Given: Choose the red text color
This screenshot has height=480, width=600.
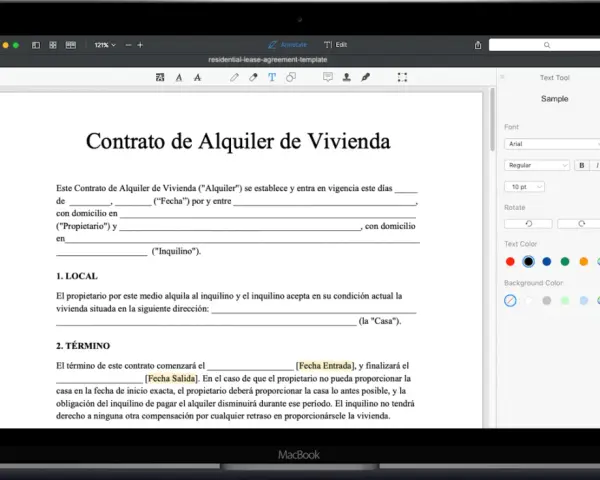Looking at the screenshot, I should pyautogui.click(x=510, y=261).
